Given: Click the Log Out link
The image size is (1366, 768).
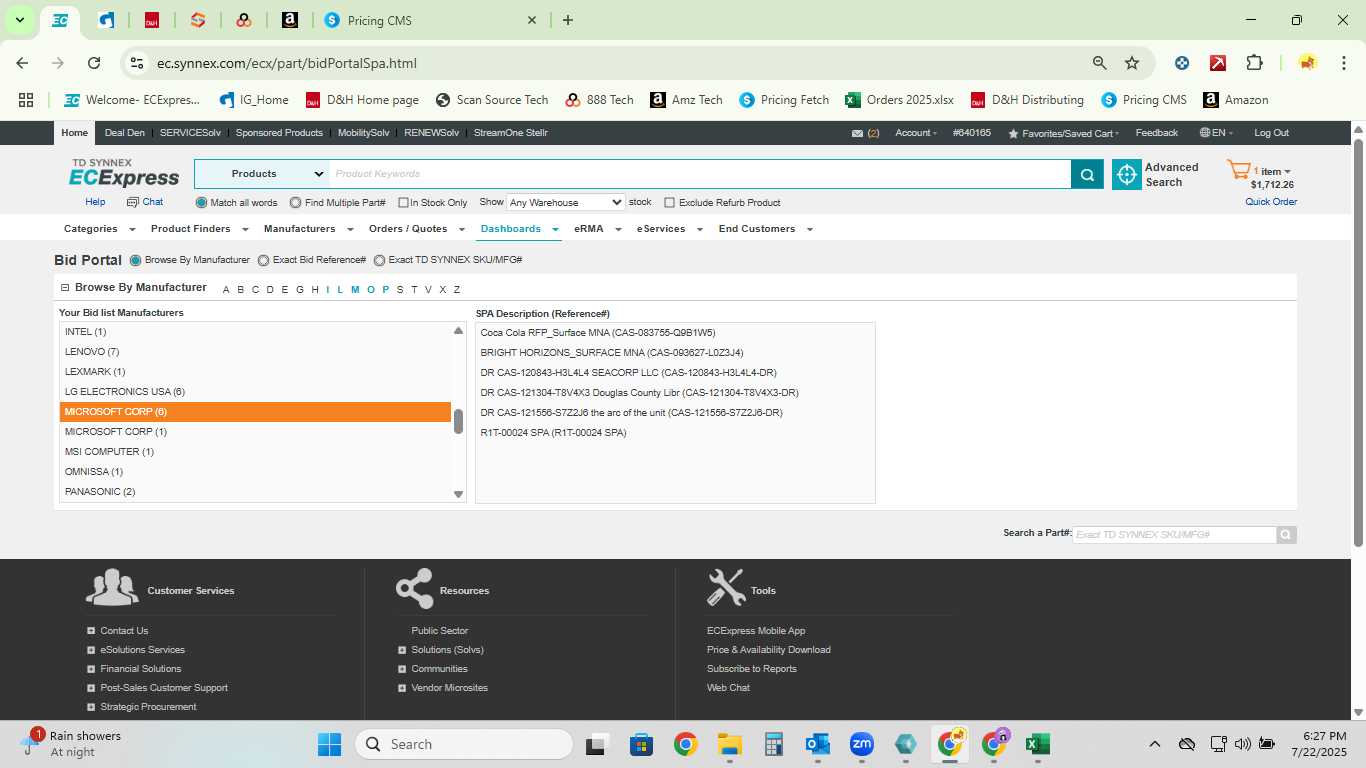Looking at the screenshot, I should [1271, 133].
